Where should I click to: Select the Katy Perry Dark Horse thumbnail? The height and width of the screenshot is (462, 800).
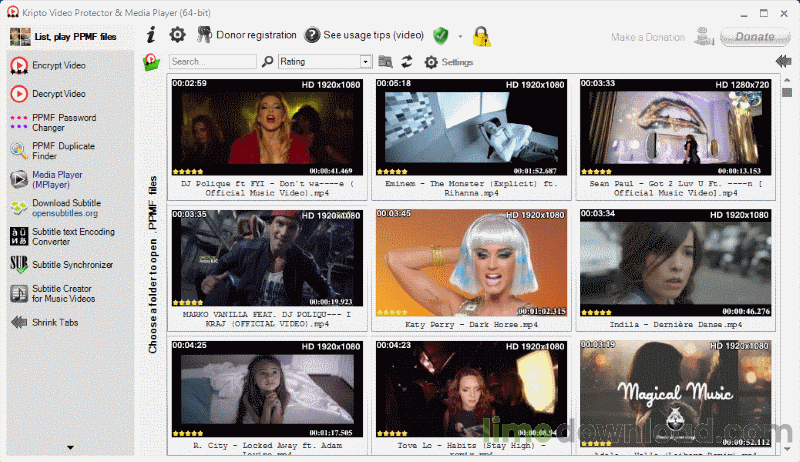472,264
